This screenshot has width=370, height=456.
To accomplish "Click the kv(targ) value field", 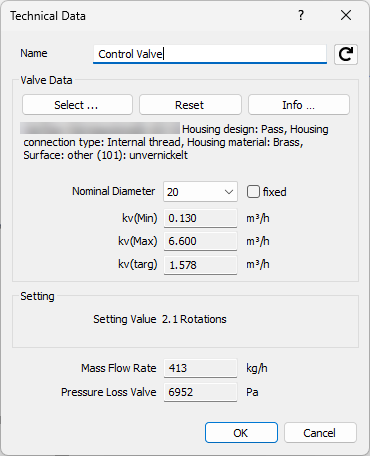I will [x=200, y=265].
